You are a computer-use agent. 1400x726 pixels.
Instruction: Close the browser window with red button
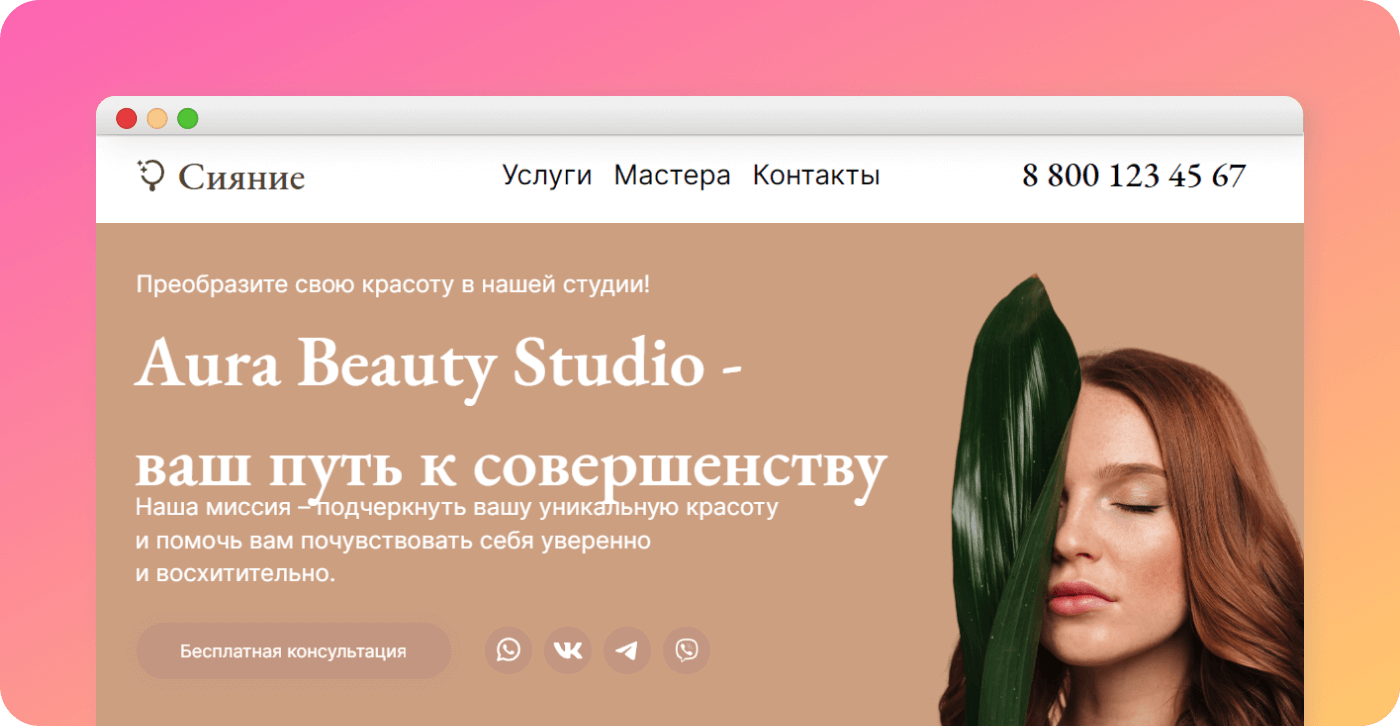[x=127, y=118]
